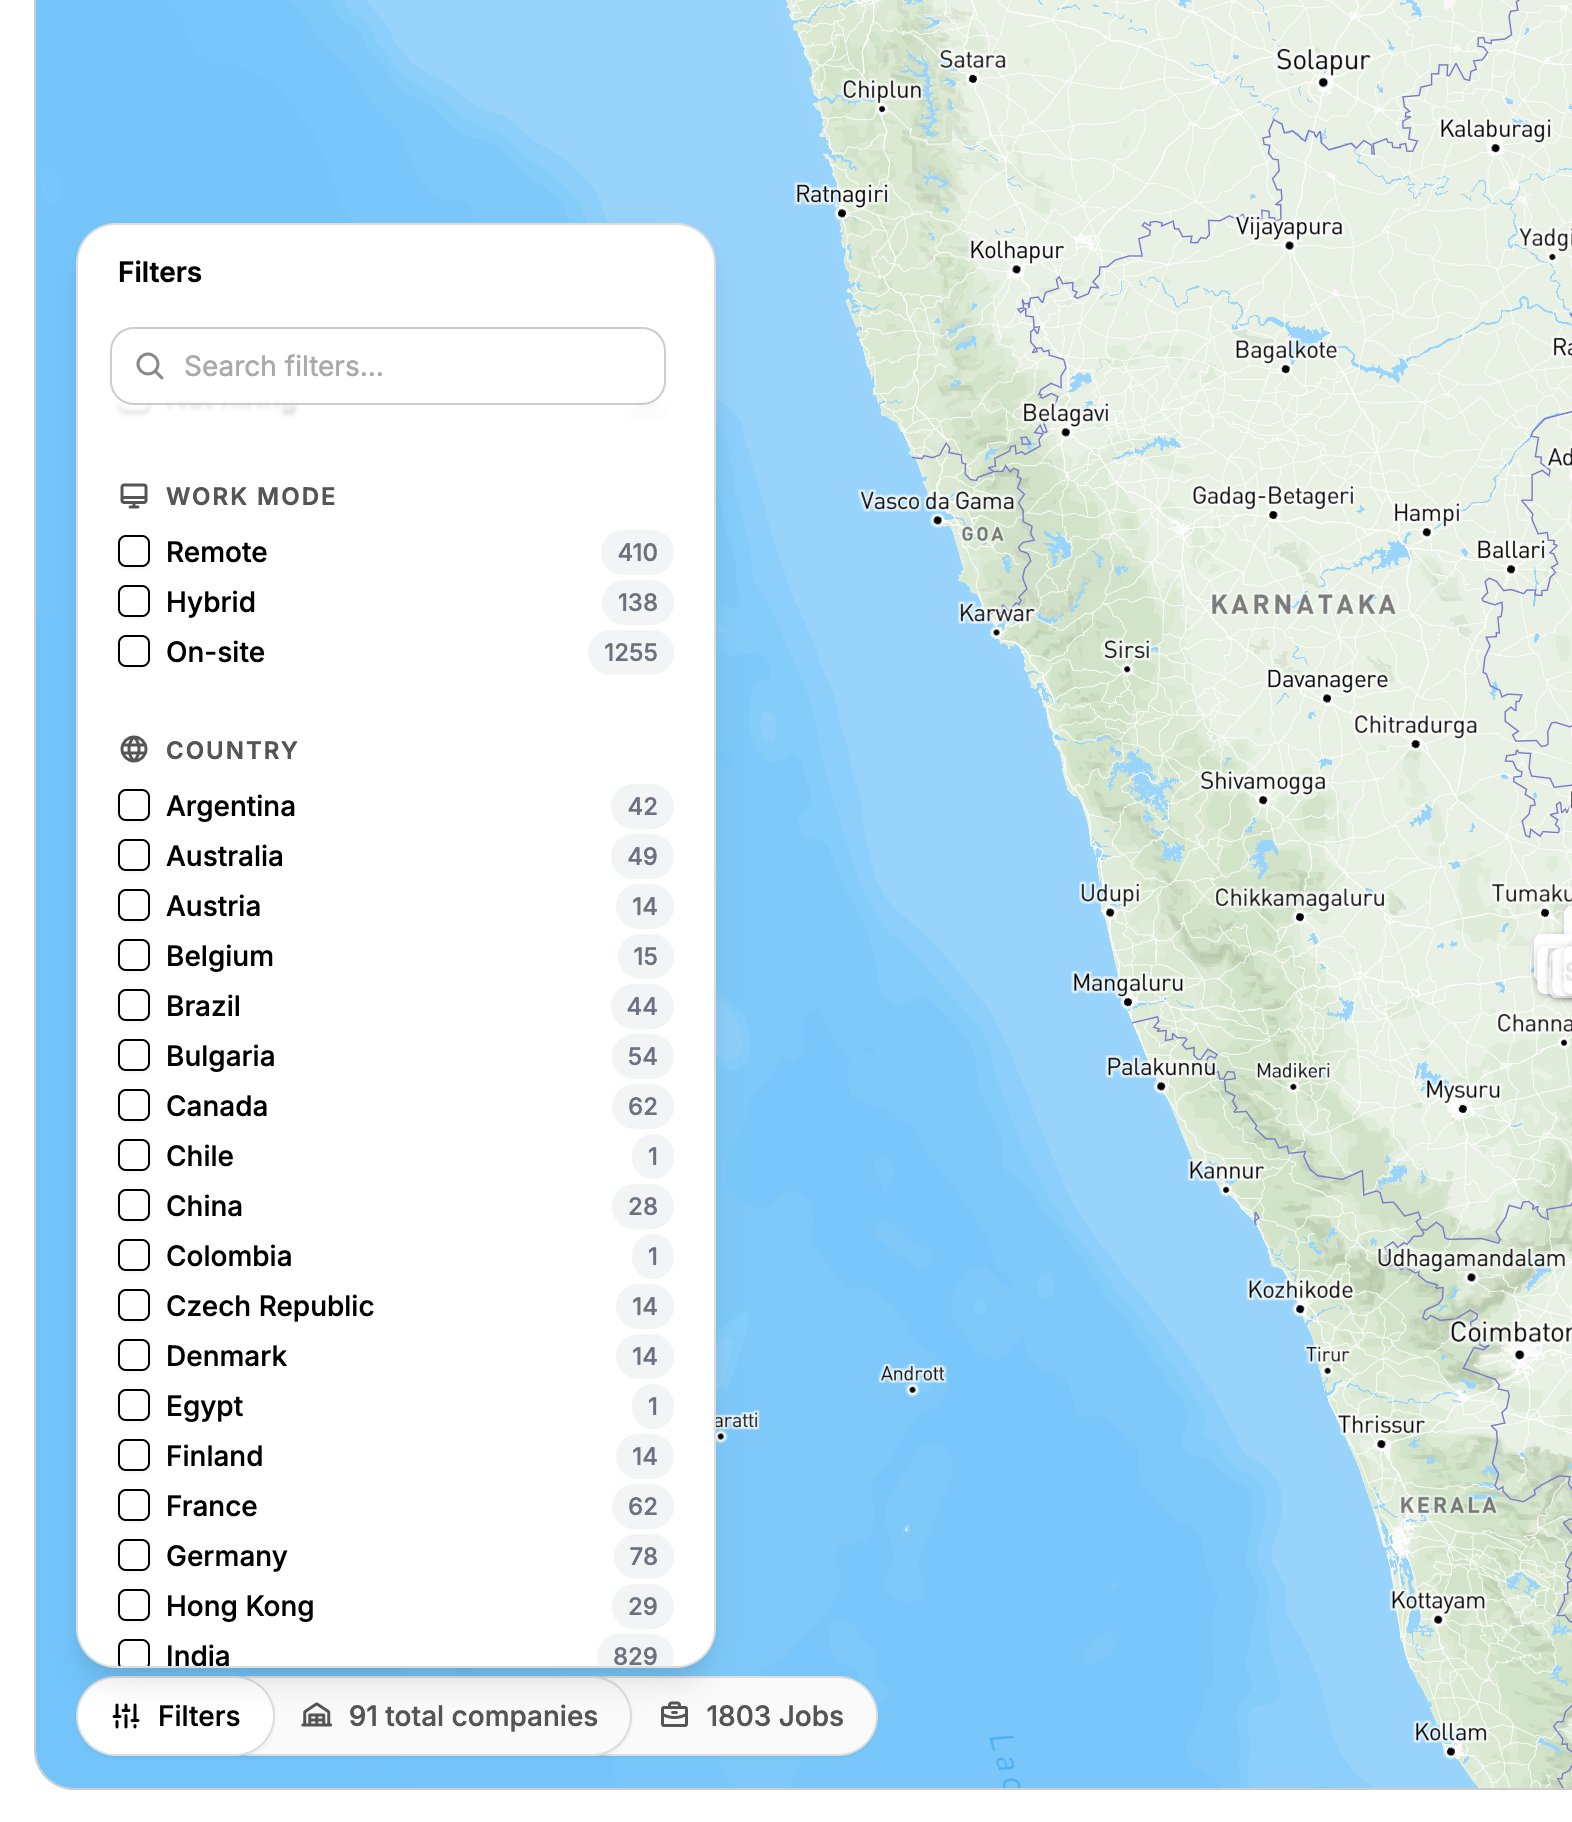The height and width of the screenshot is (1822, 1572).
Task: Toggle the Filters panel button
Action: (x=176, y=1716)
